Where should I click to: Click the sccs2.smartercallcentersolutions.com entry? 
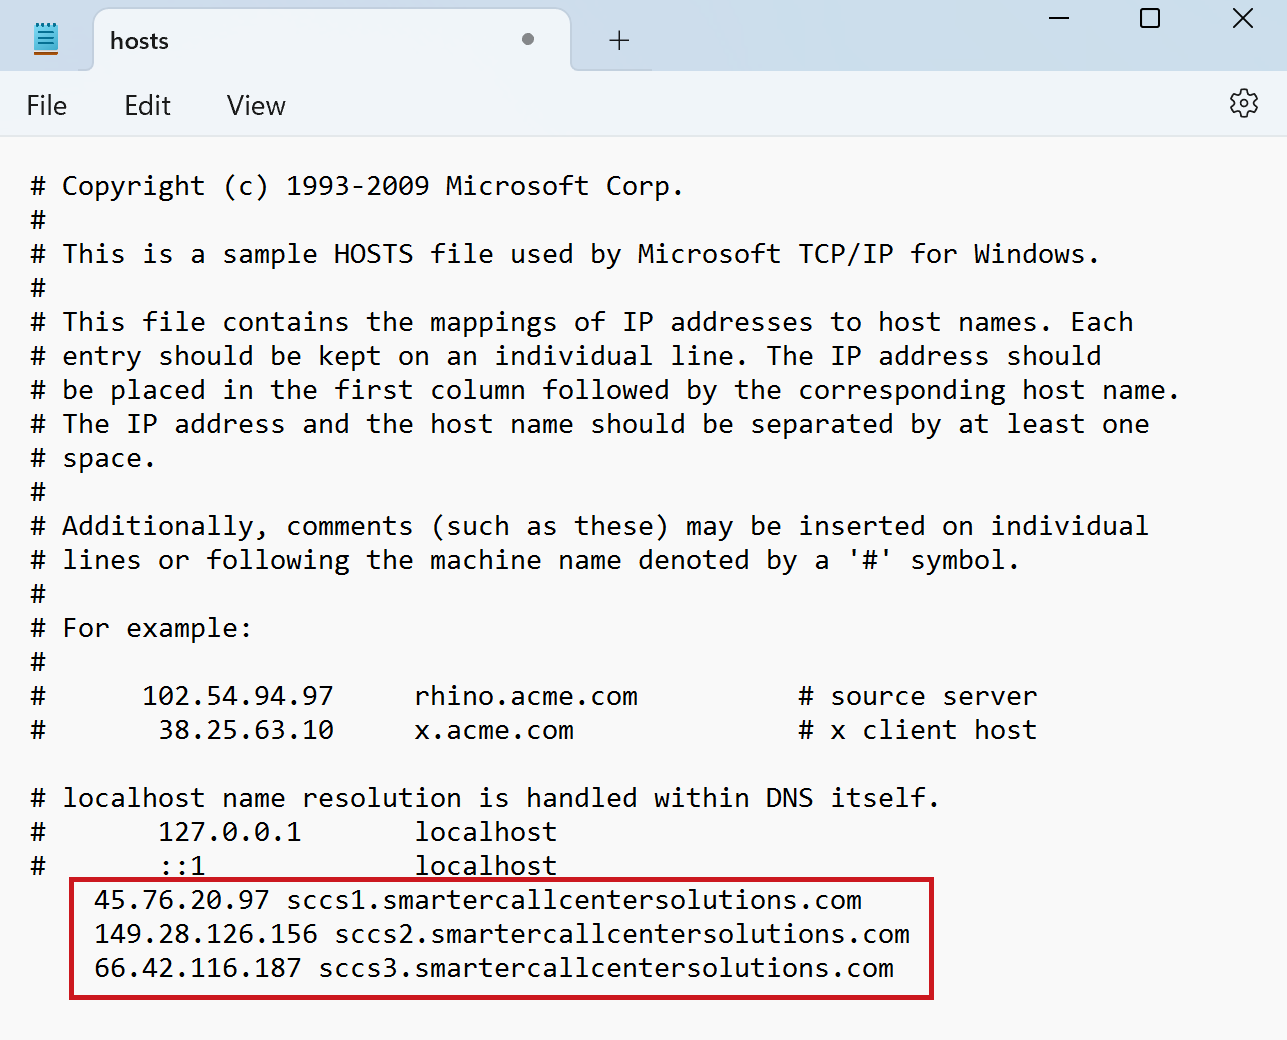click(x=622, y=934)
